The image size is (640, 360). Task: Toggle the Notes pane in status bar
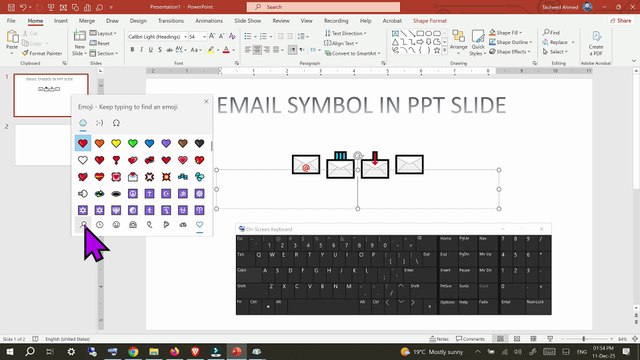tap(439, 339)
